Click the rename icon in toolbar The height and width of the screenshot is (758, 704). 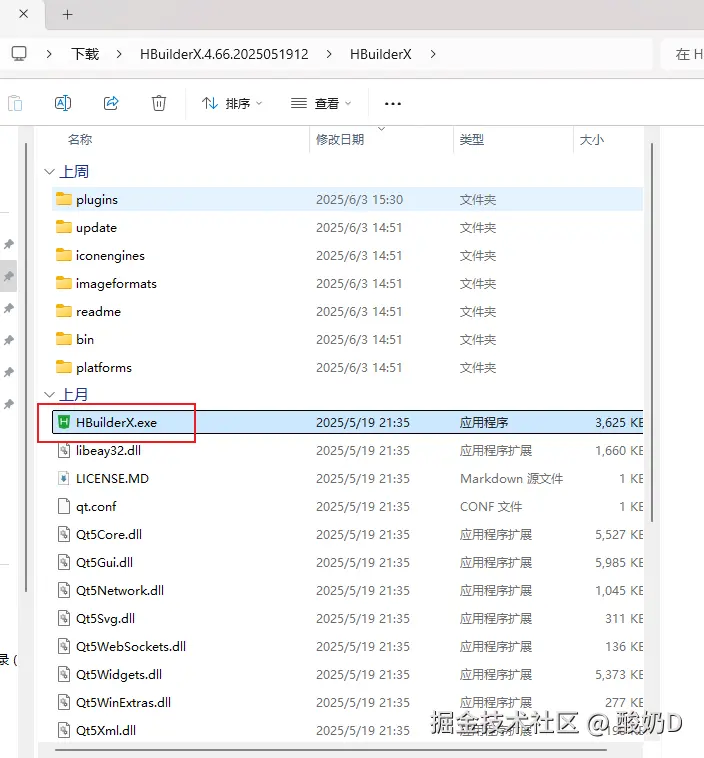click(63, 103)
